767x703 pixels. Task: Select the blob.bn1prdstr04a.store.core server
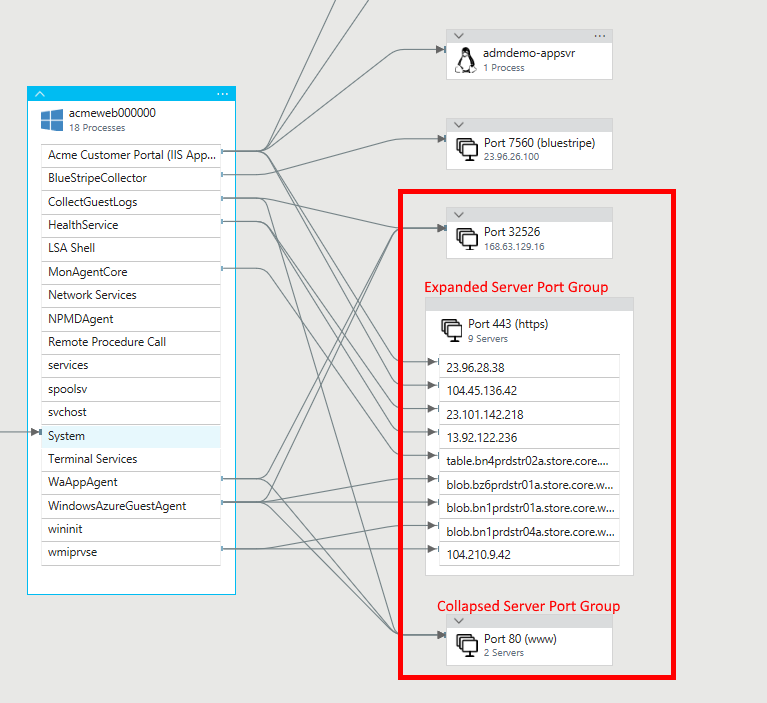tap(529, 531)
